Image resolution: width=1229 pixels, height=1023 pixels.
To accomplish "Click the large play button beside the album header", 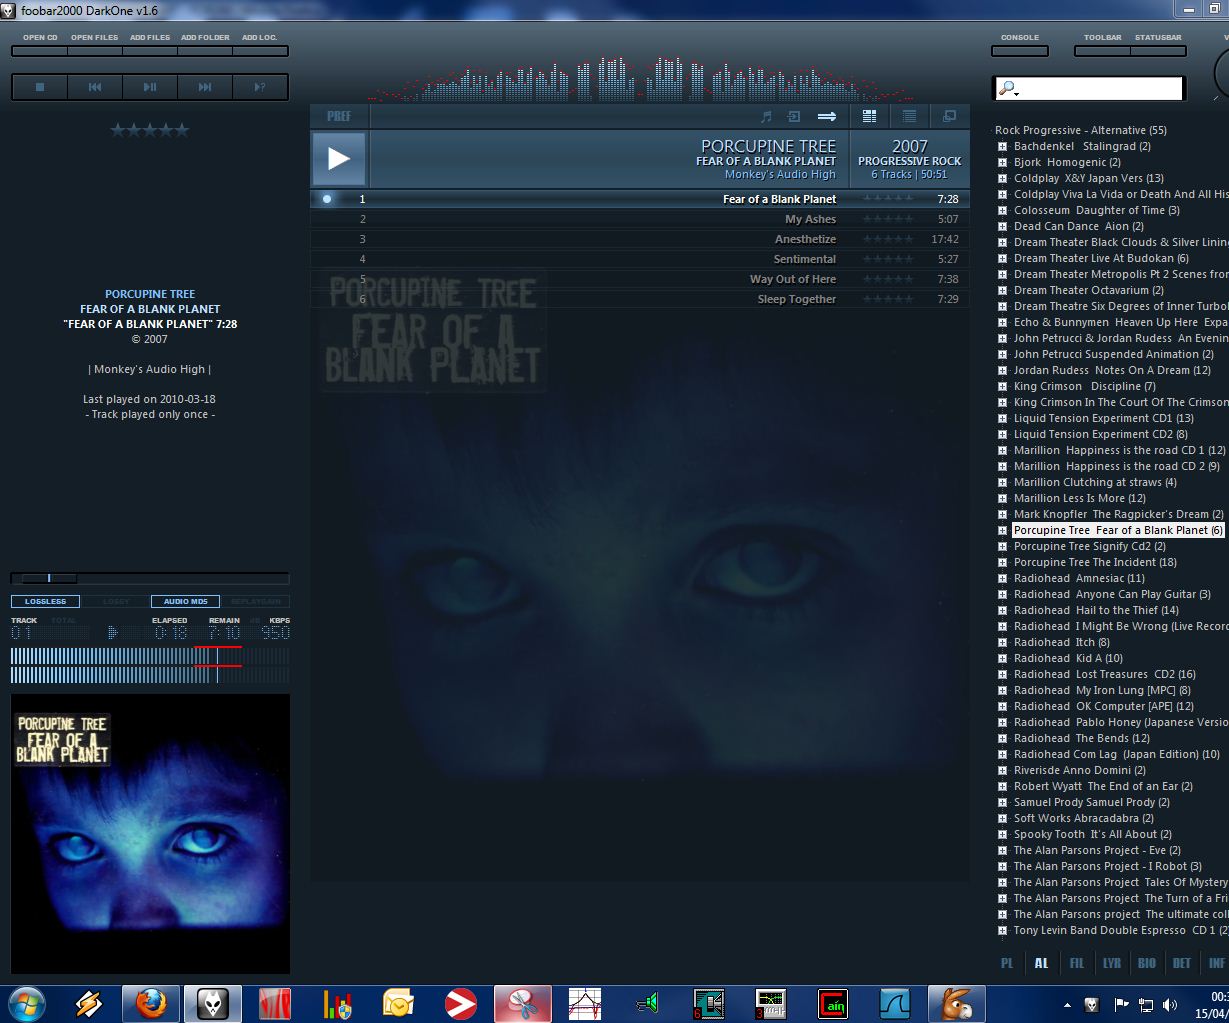I will (x=339, y=158).
